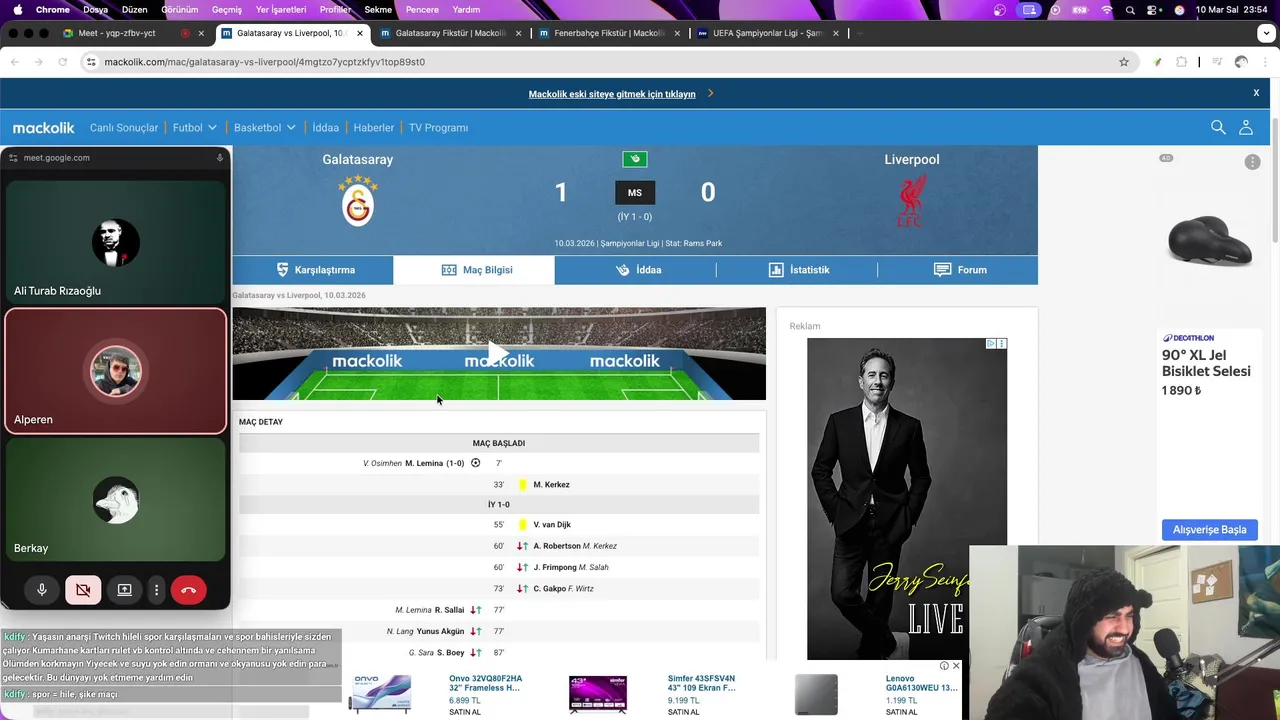The height and width of the screenshot is (720, 1280).
Task: Switch to the İstatistik tab
Action: (797, 270)
